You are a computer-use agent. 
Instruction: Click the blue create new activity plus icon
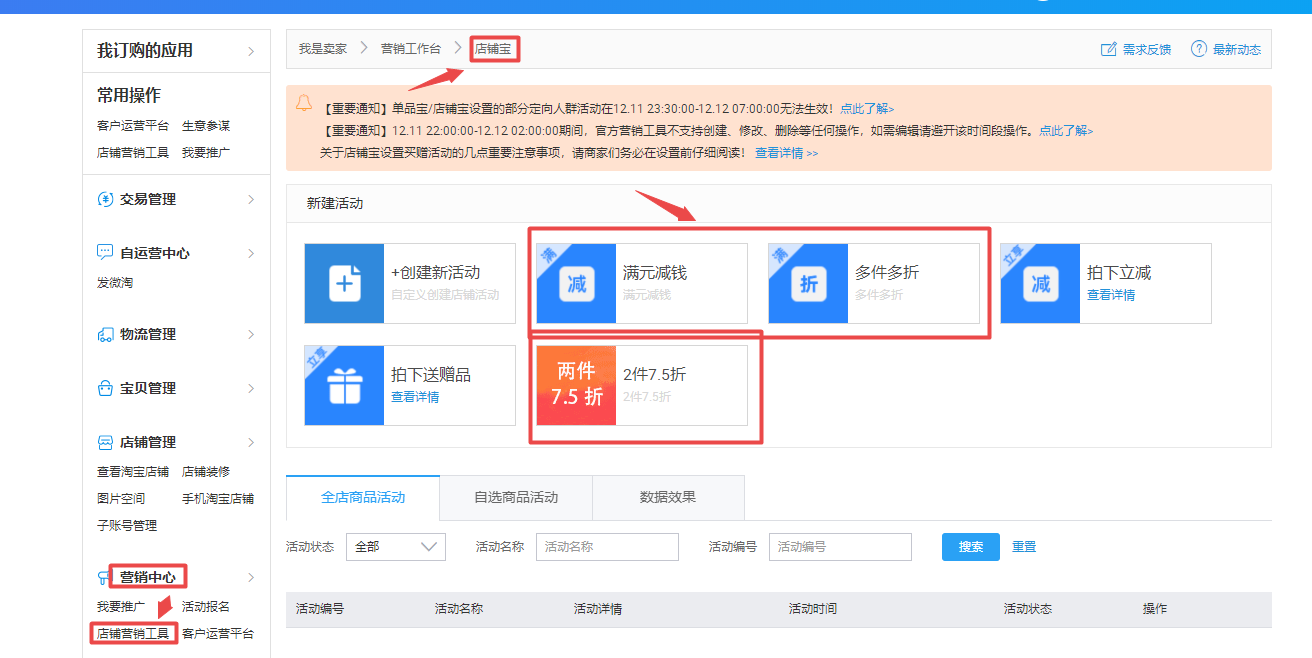(x=344, y=284)
